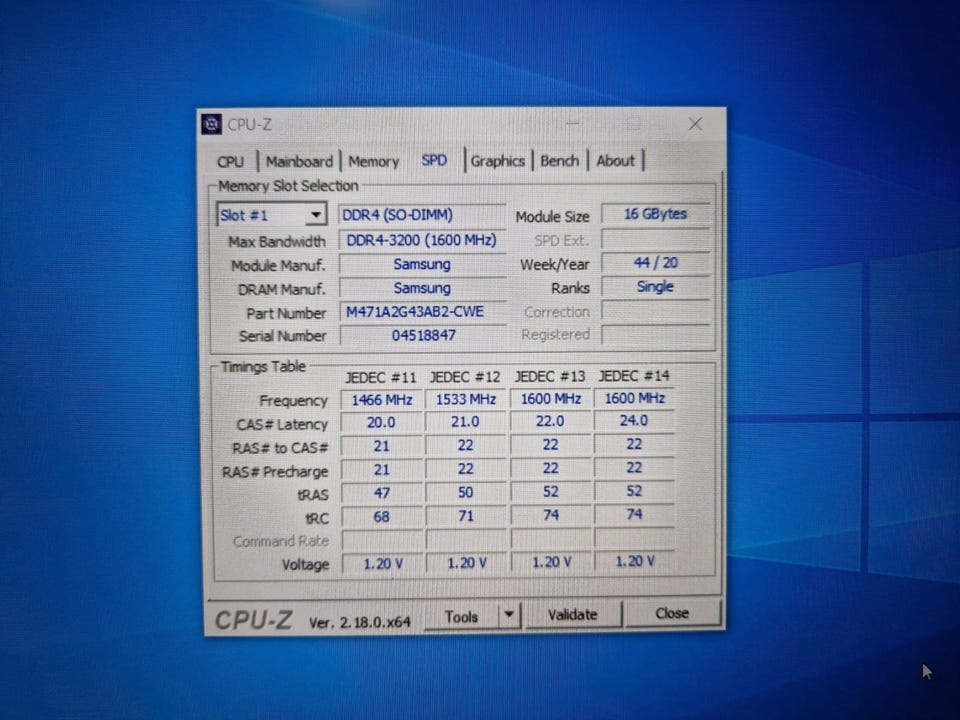960x720 pixels.
Task: Click CAS# Latency value 20.0
Action: pyautogui.click(x=381, y=422)
